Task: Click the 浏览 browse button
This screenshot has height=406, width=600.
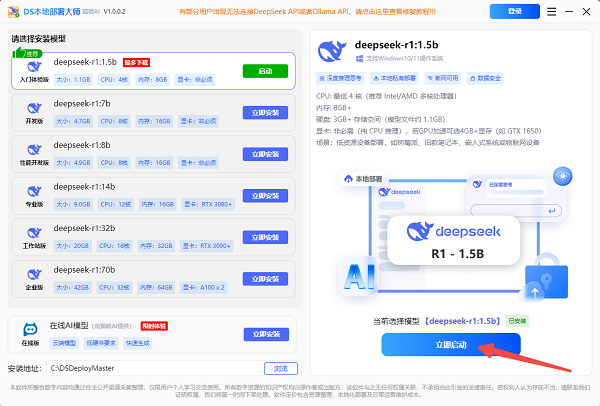Action: (x=281, y=368)
